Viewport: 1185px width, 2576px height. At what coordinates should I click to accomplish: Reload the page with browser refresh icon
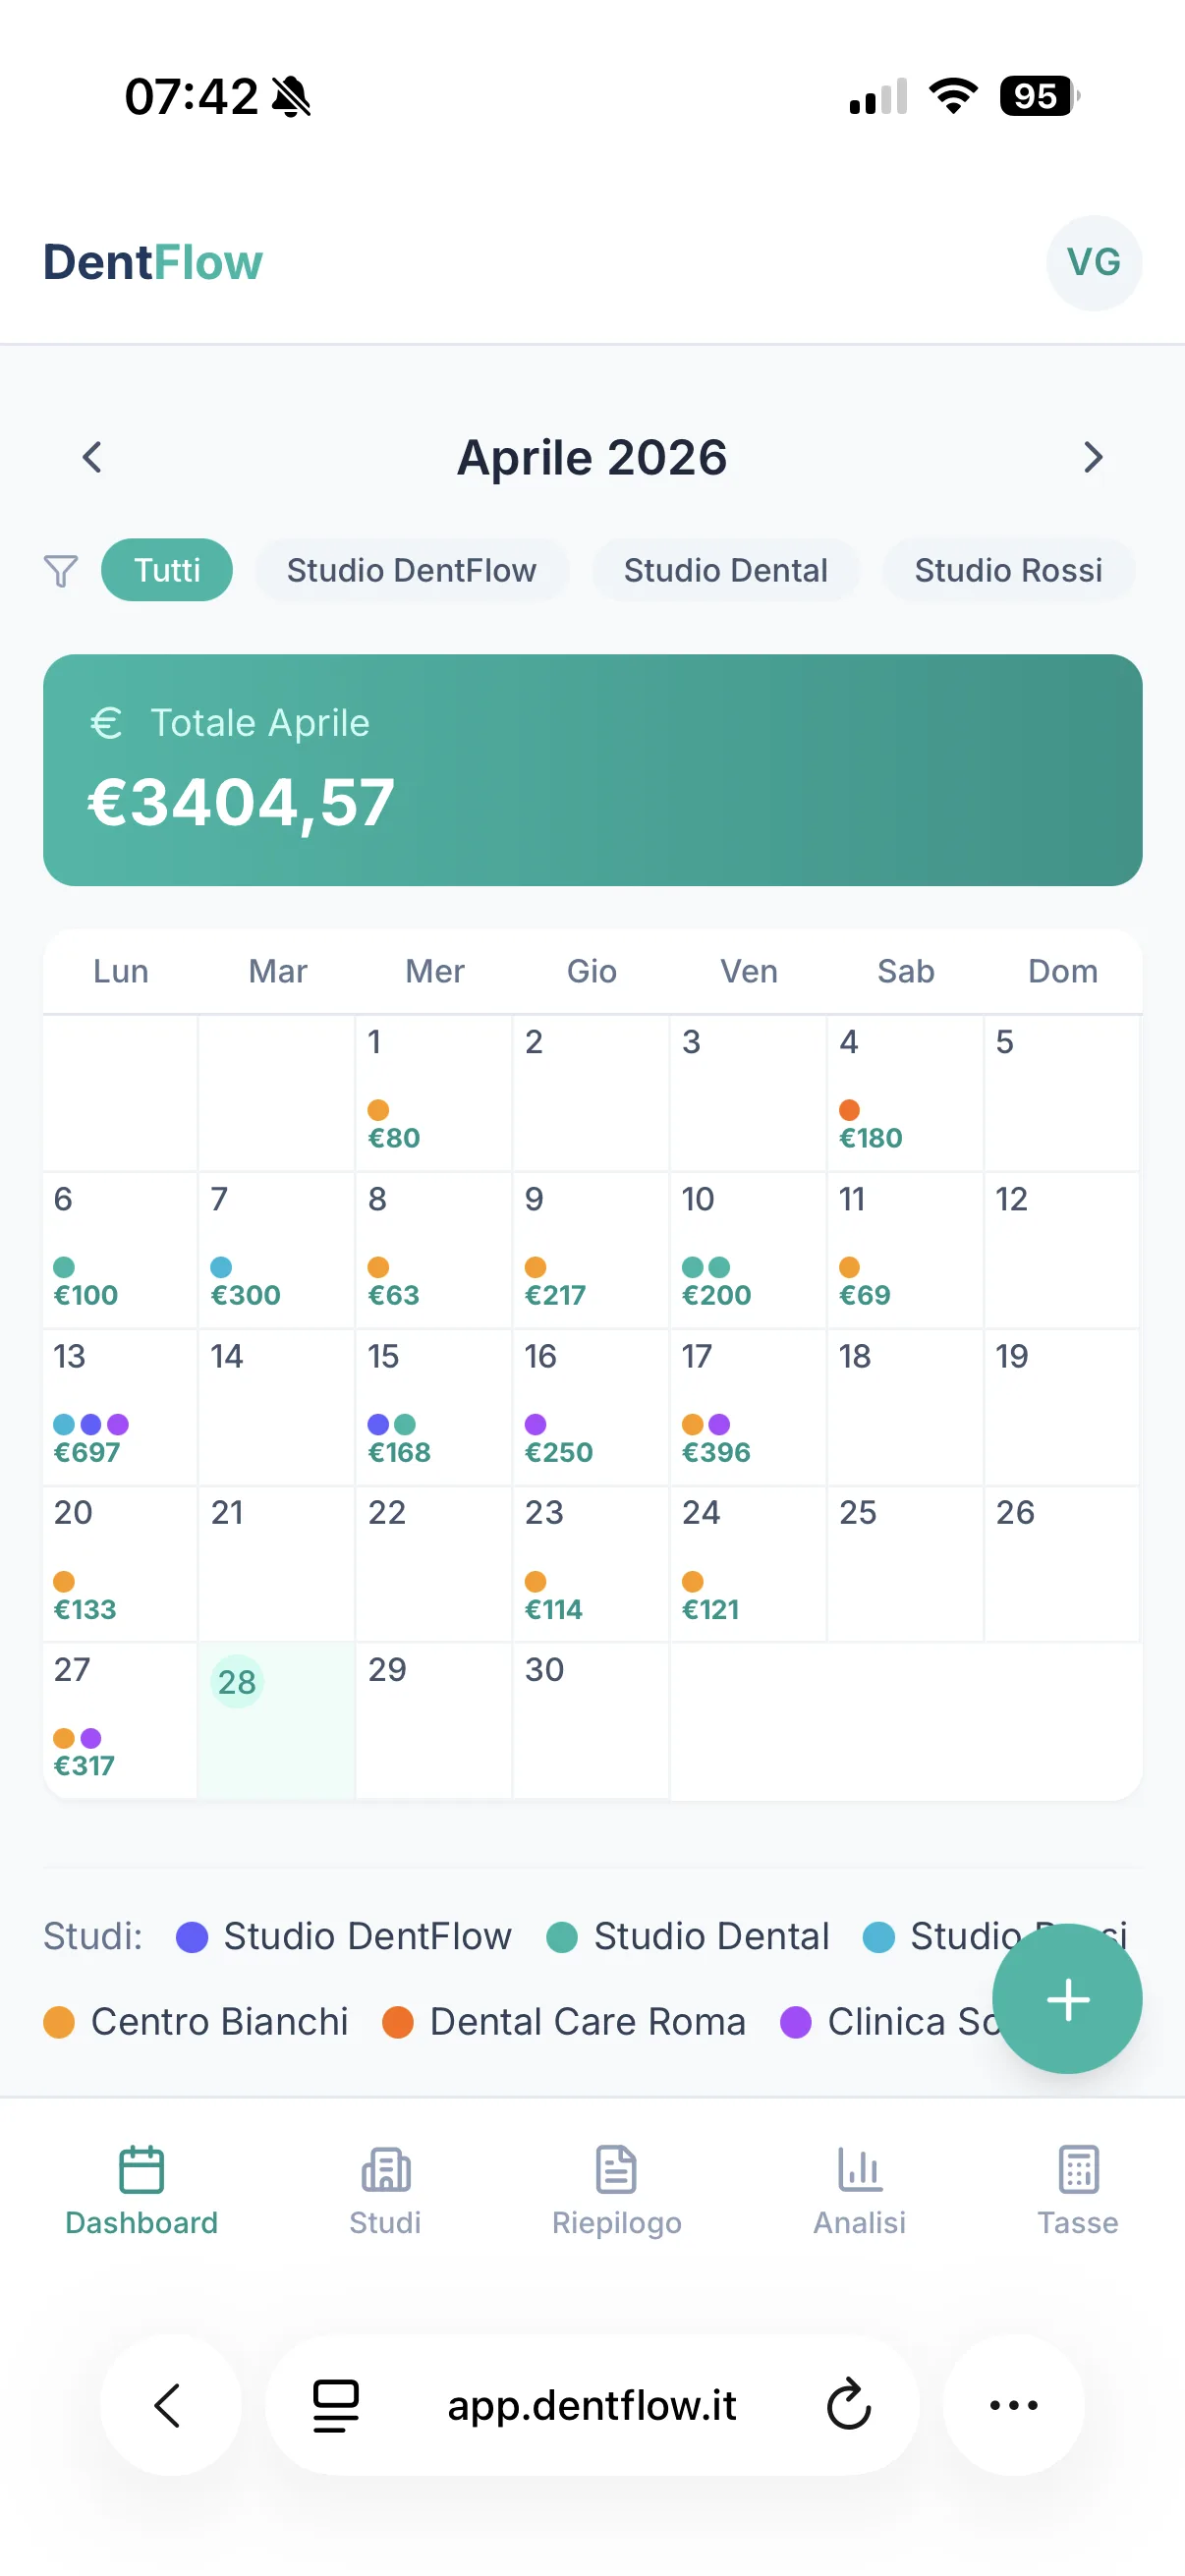(x=849, y=2405)
